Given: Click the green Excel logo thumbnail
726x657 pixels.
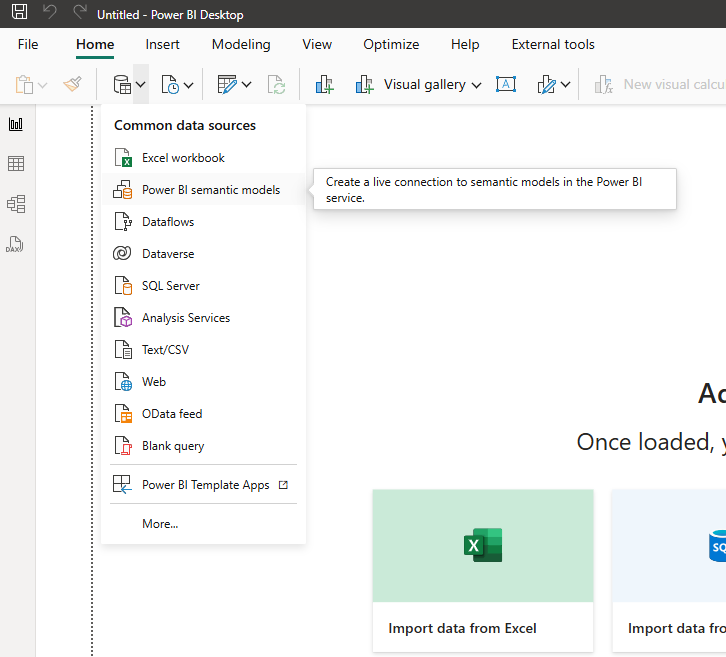Looking at the screenshot, I should (483, 545).
